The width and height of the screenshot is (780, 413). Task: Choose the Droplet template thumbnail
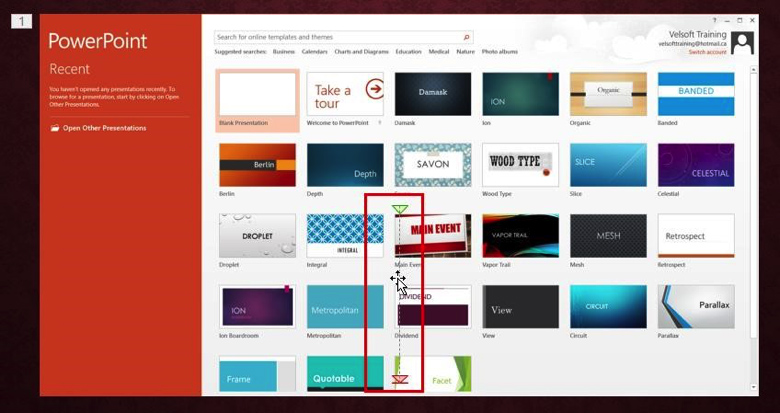point(257,236)
